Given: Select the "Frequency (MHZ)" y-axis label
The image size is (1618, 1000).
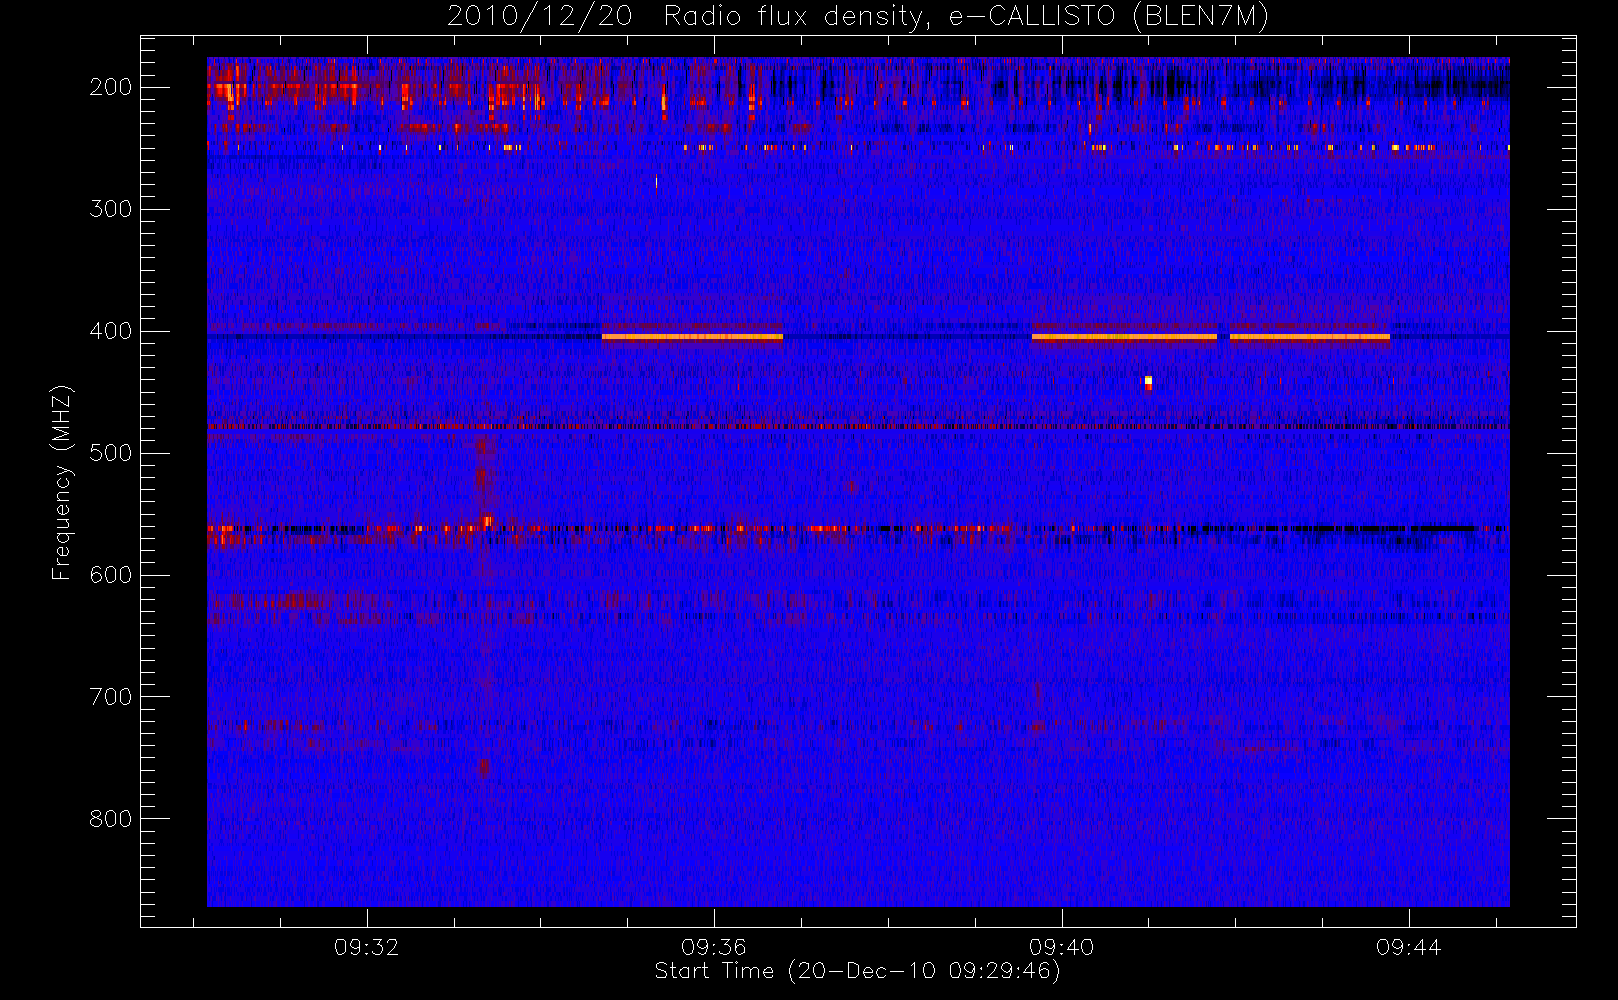Looking at the screenshot, I should tap(62, 482).
